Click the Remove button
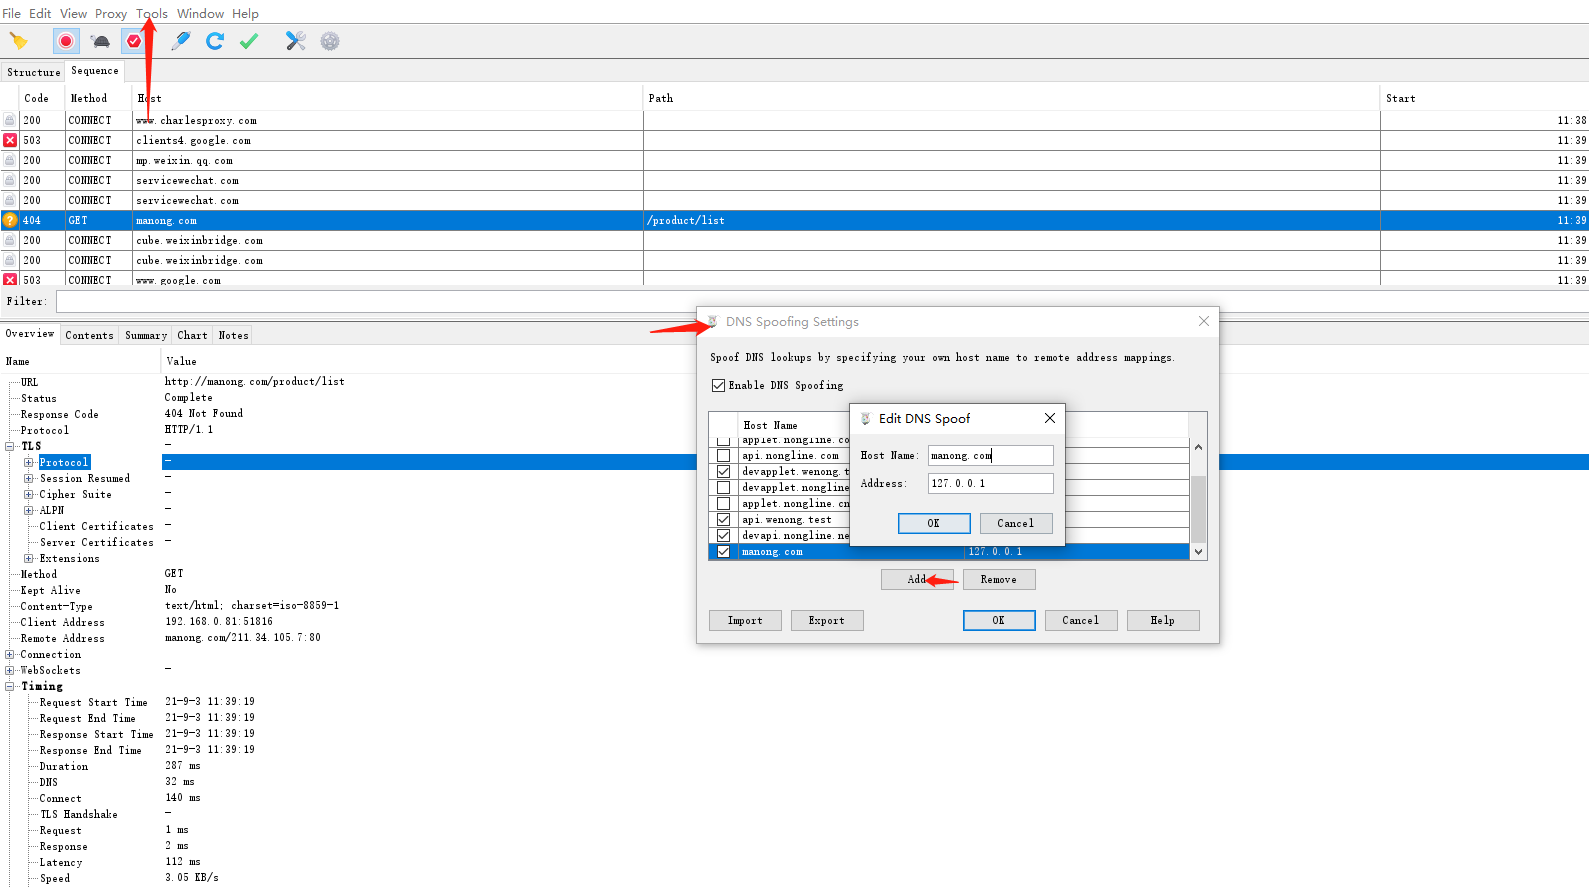 tap(999, 579)
